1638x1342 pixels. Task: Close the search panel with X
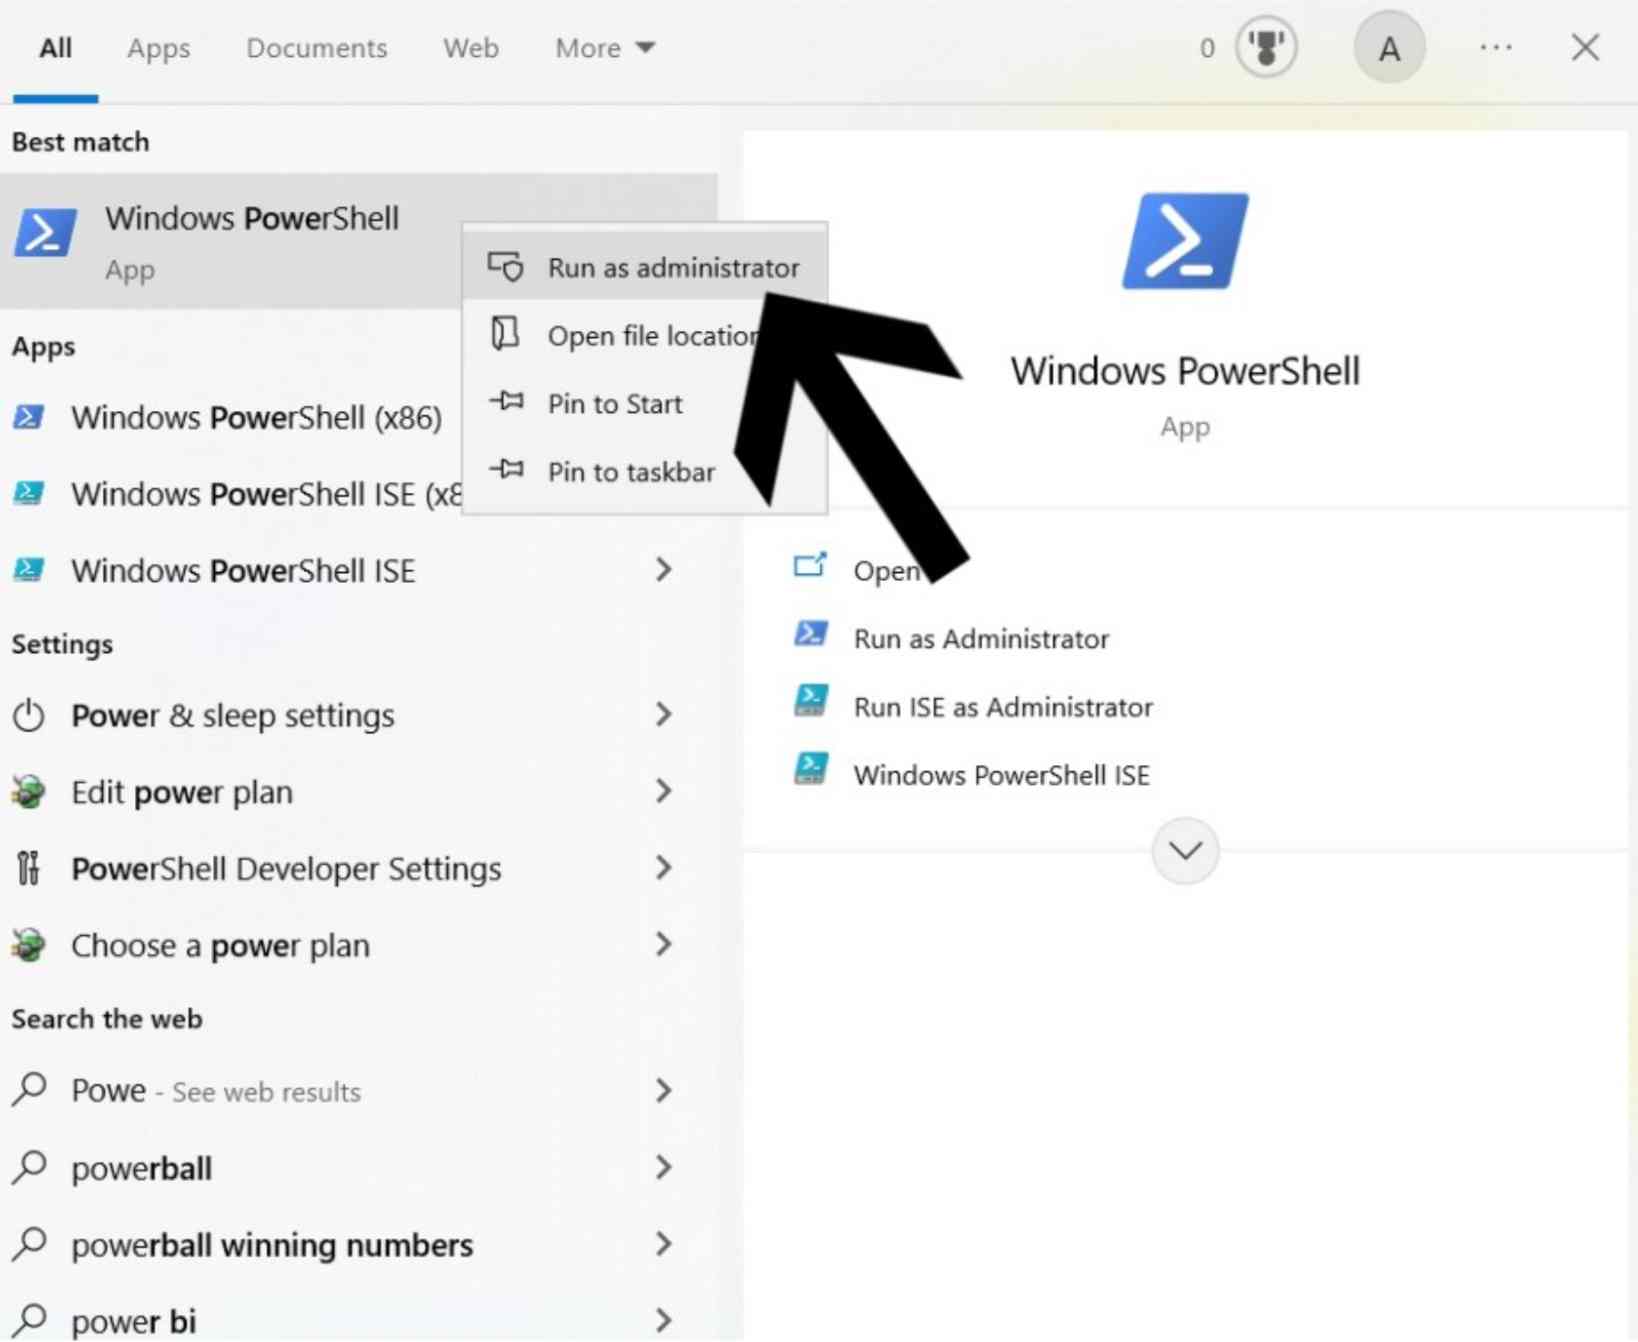pos(1585,47)
